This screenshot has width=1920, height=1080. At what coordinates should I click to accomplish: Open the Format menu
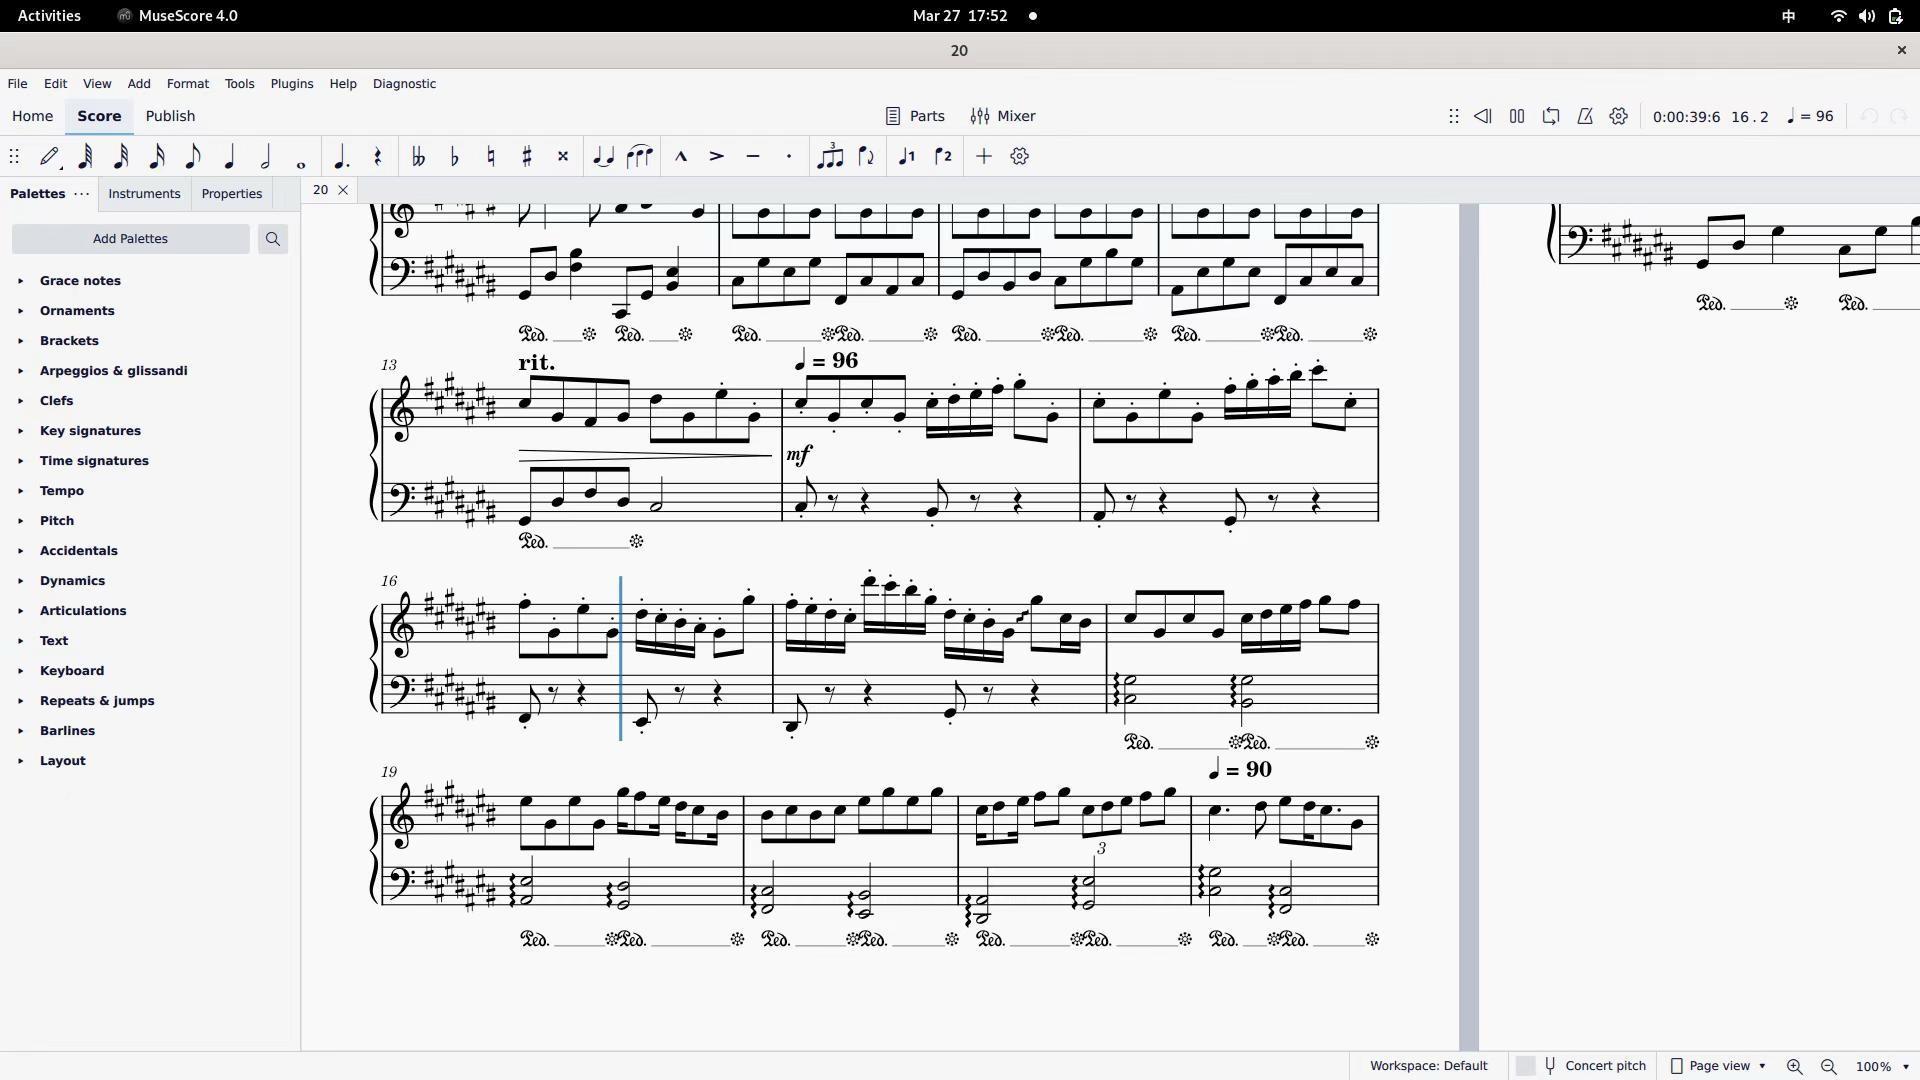(x=188, y=84)
